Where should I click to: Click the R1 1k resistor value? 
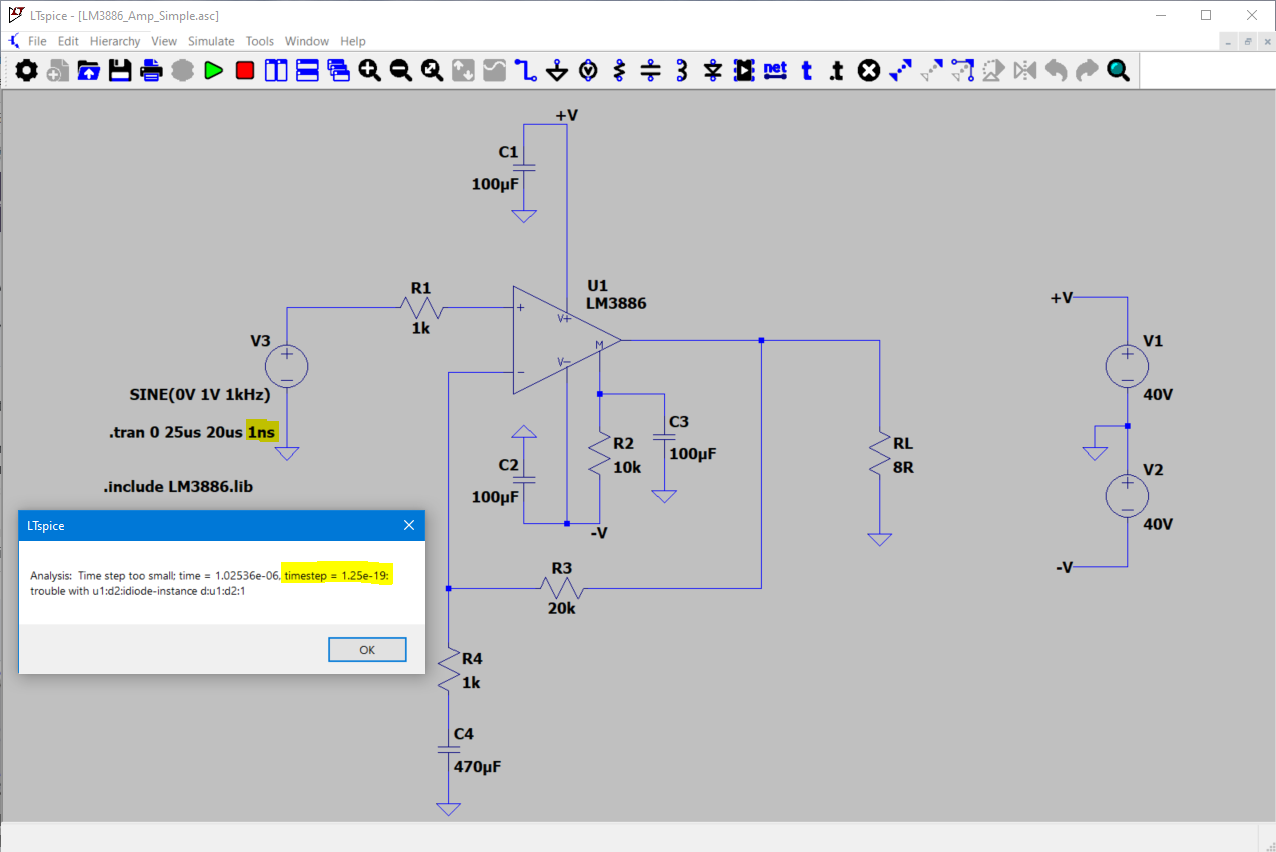[x=420, y=327]
